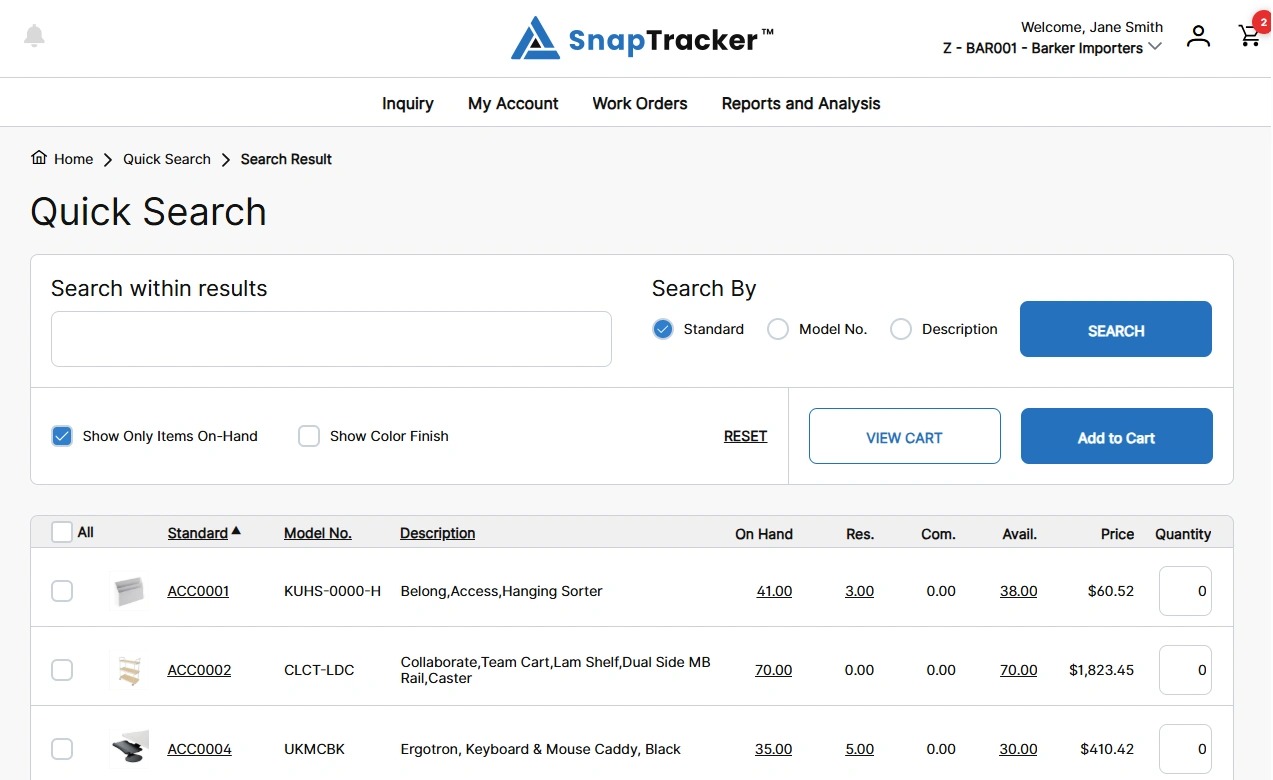Open the Work Orders menu

coord(640,103)
